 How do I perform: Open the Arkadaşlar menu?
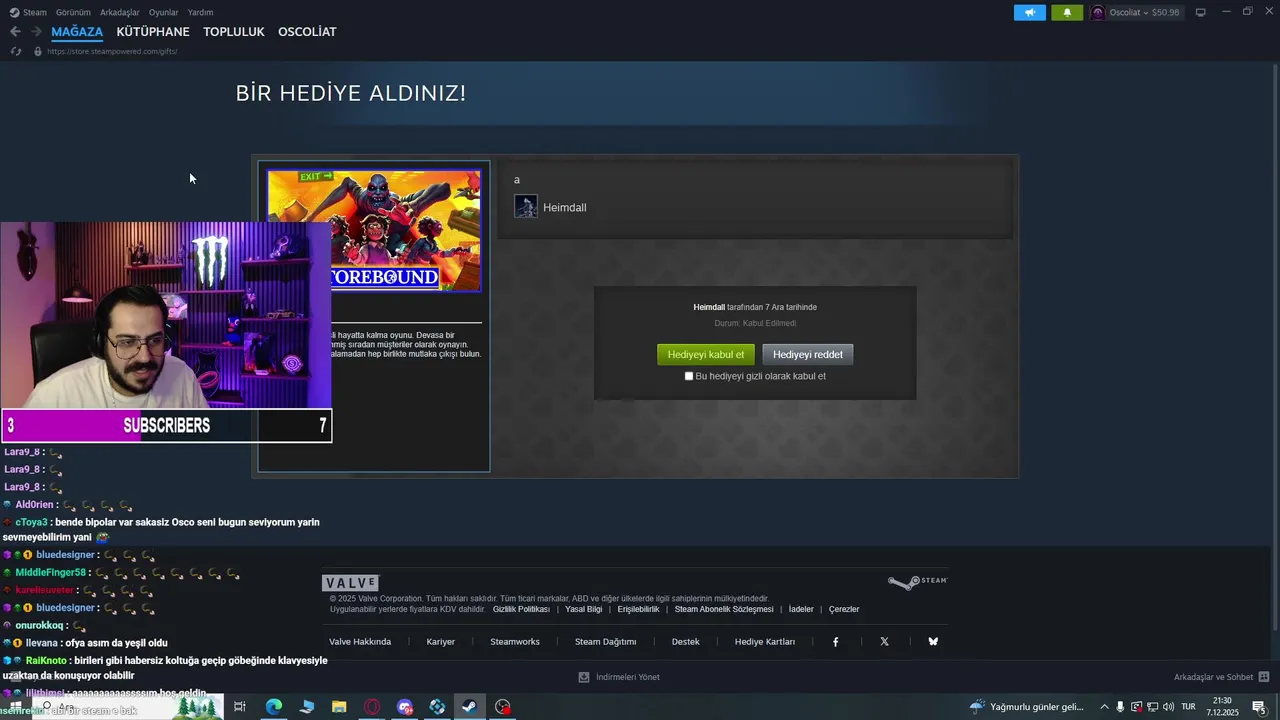(x=120, y=12)
